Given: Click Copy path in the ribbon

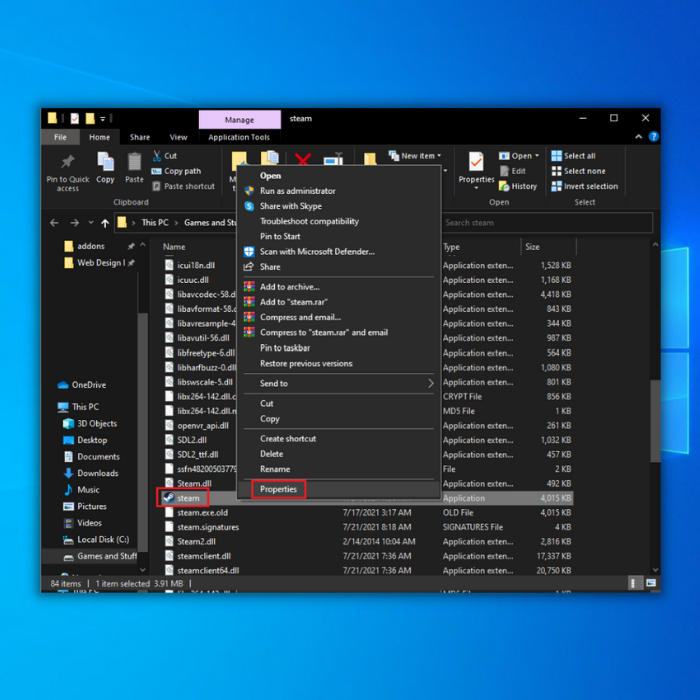Looking at the screenshot, I should coord(176,171).
